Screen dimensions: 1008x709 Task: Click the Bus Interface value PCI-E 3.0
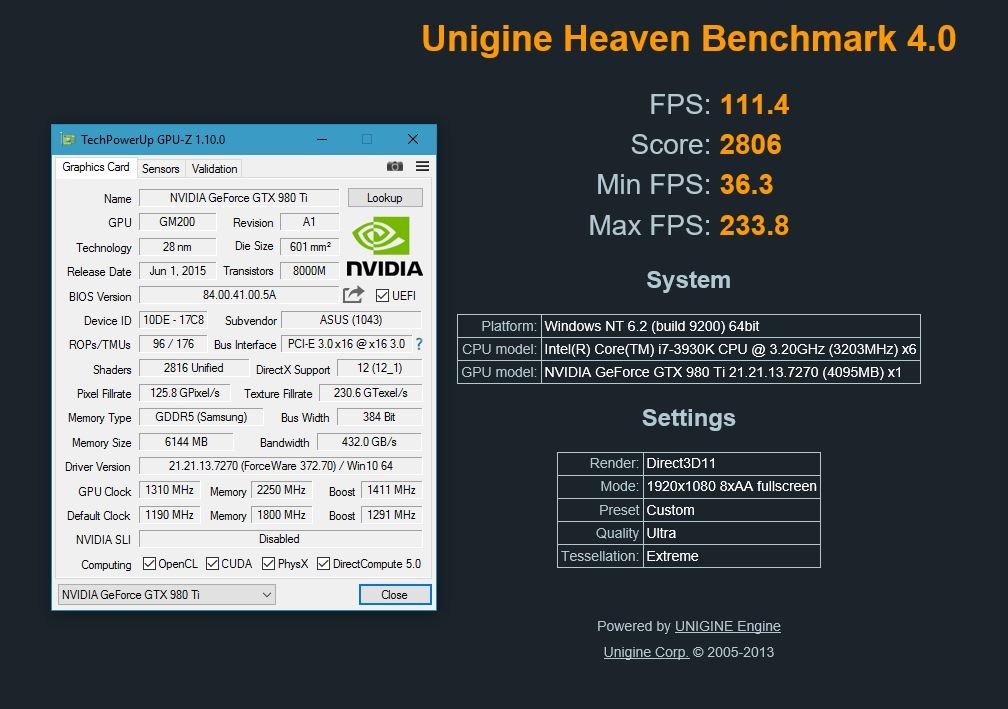(x=346, y=344)
